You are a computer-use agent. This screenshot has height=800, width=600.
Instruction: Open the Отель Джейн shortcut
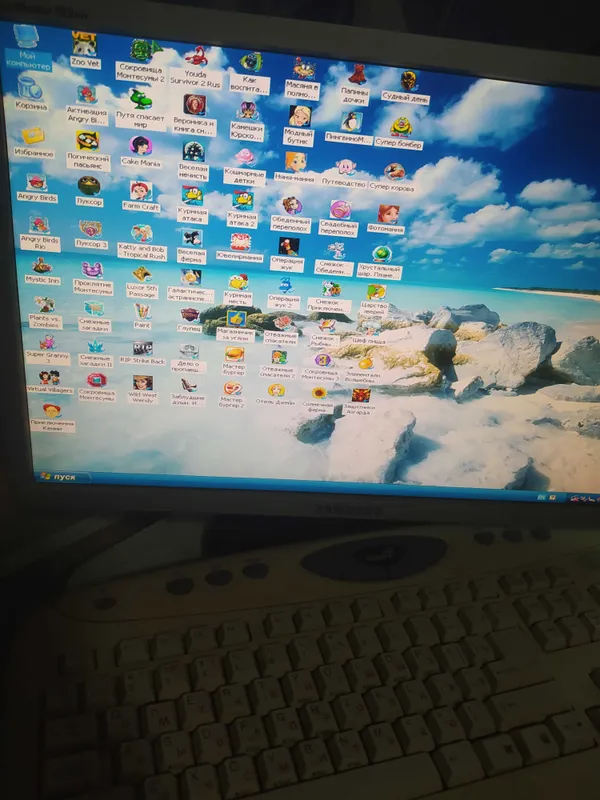pyautogui.click(x=276, y=396)
